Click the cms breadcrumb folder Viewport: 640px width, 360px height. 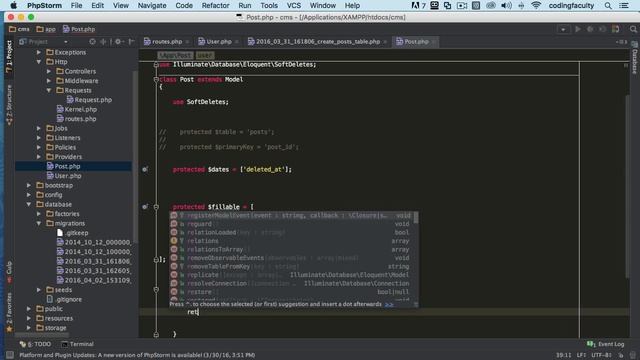click(19, 29)
